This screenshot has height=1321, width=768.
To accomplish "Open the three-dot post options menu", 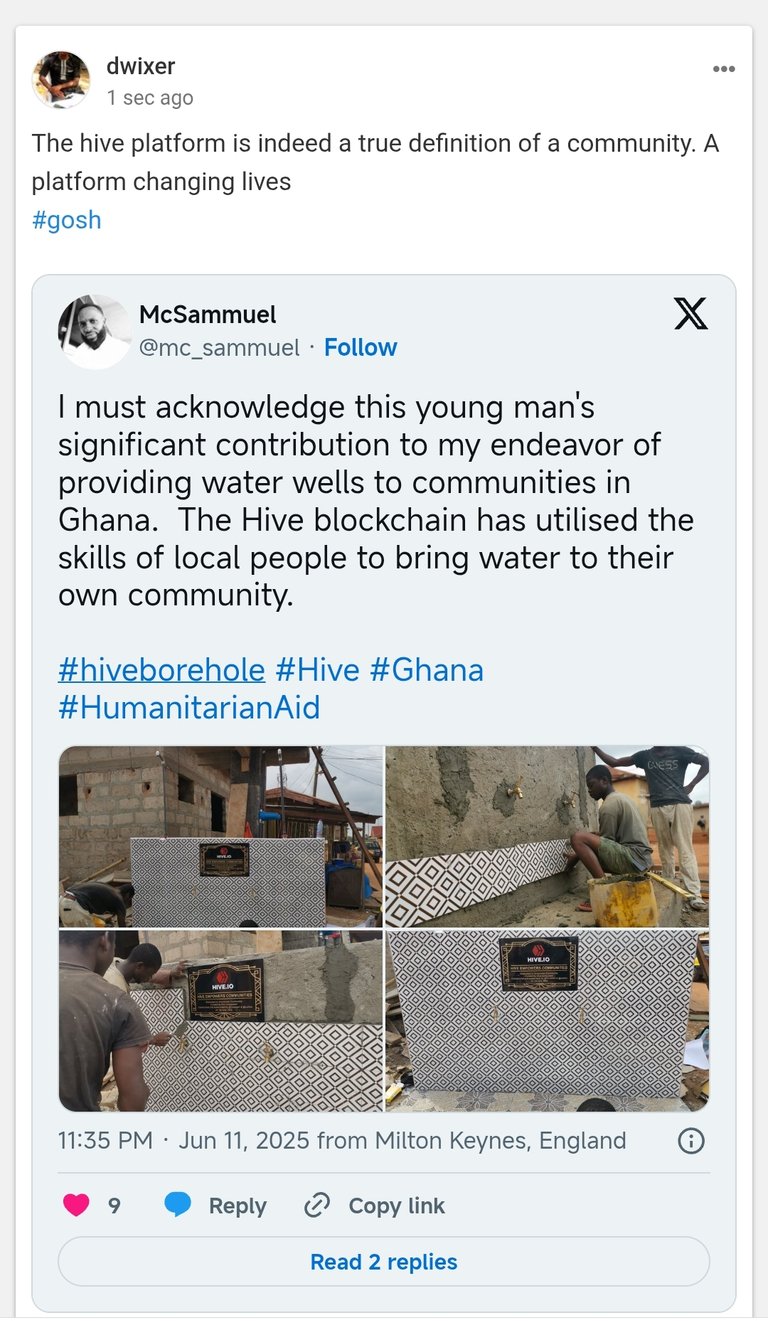I will [x=723, y=69].
